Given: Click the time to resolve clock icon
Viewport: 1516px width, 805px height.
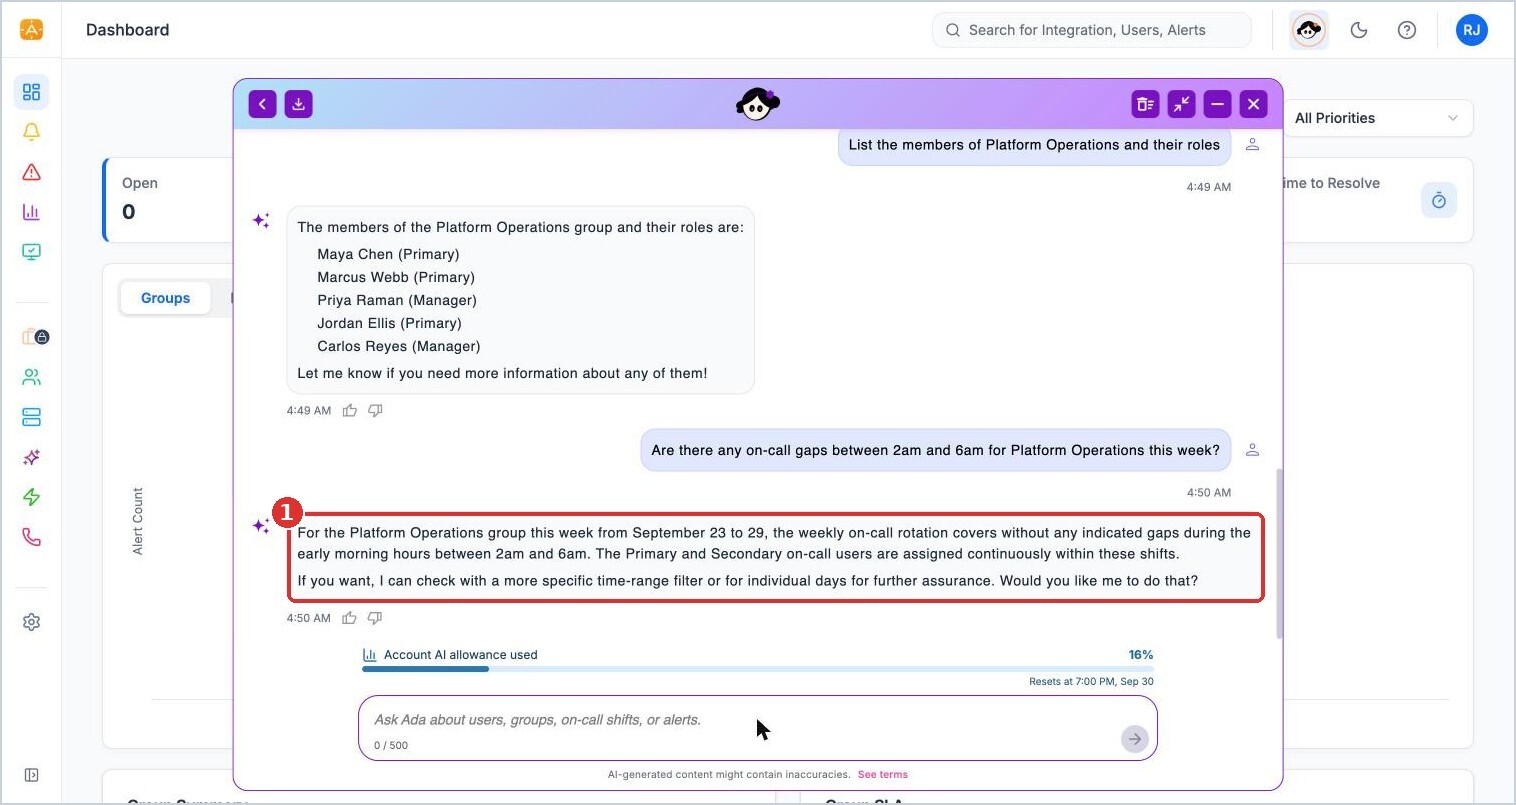Looking at the screenshot, I should click(1438, 200).
